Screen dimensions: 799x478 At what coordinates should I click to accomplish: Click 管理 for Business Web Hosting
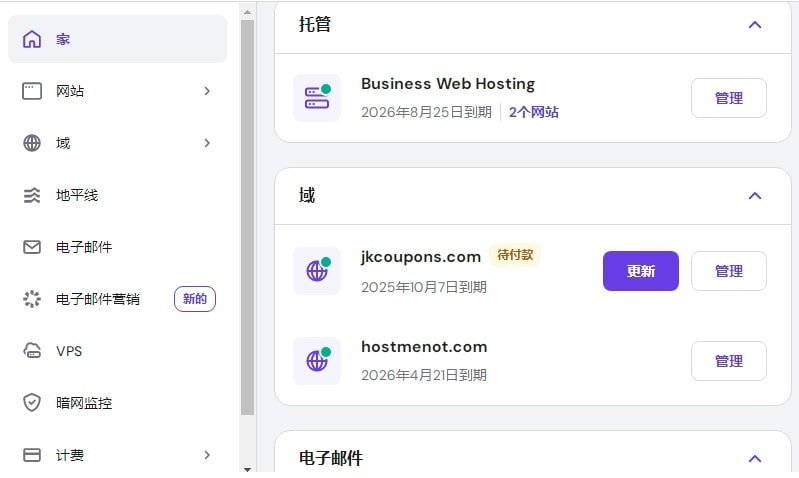(729, 98)
